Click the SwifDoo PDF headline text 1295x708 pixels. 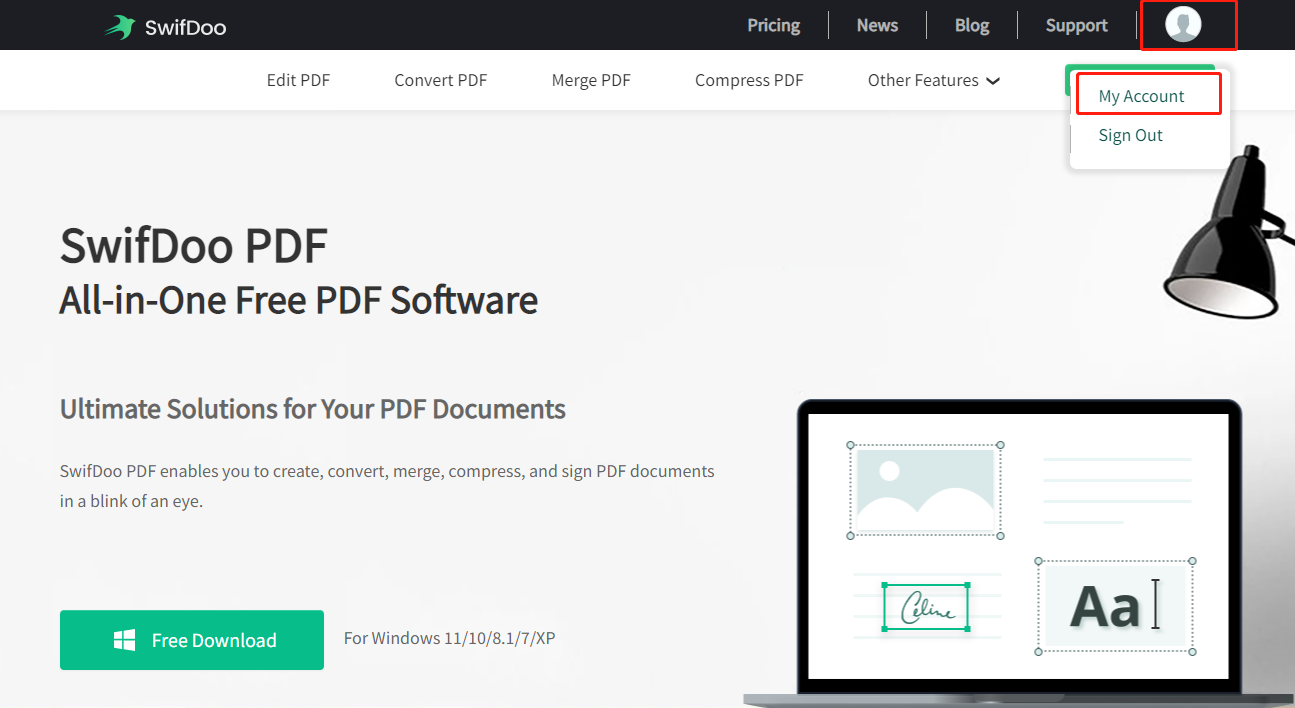pos(194,246)
